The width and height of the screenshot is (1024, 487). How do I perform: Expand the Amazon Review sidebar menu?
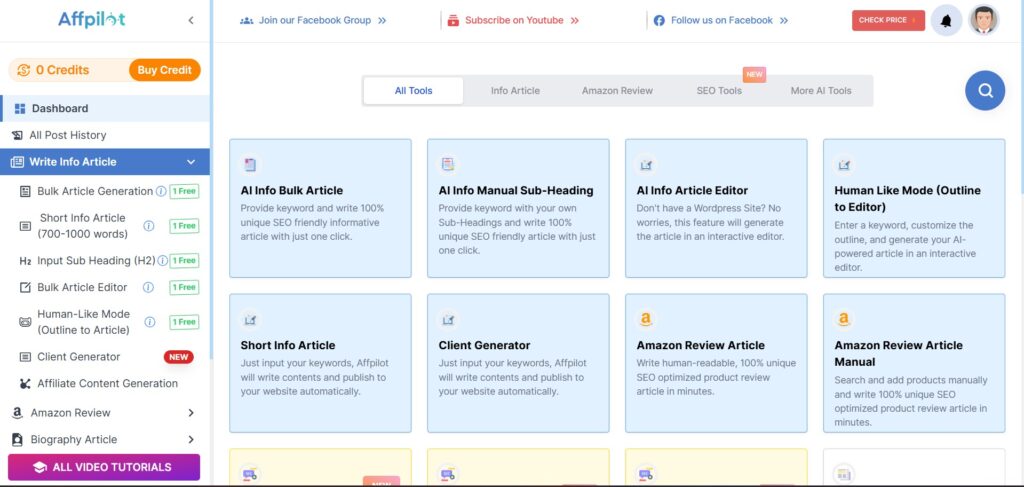pyautogui.click(x=191, y=413)
